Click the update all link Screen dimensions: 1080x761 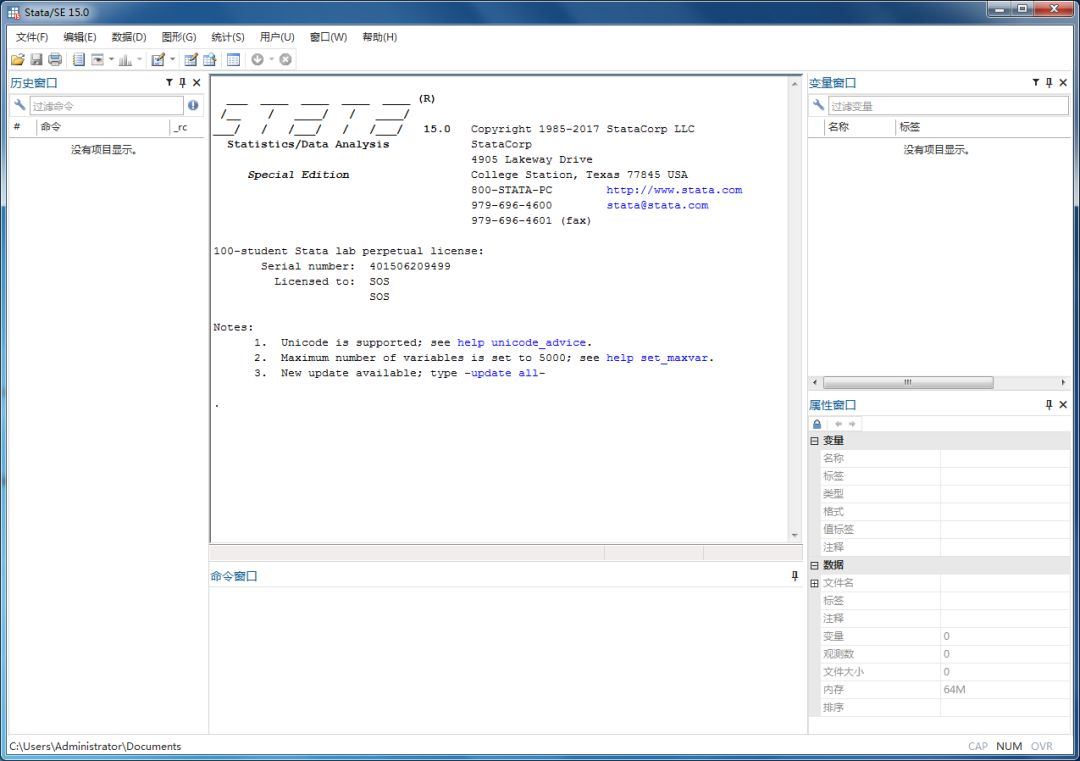click(x=504, y=373)
